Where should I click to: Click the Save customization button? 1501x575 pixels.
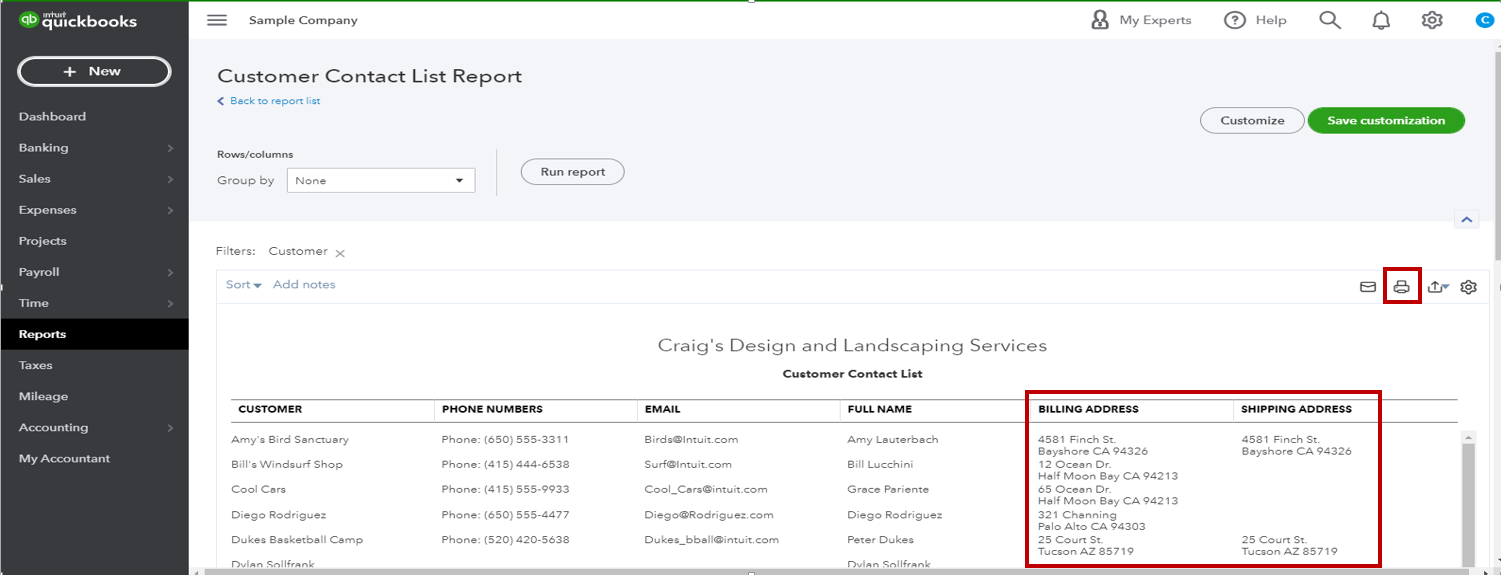tap(1385, 121)
